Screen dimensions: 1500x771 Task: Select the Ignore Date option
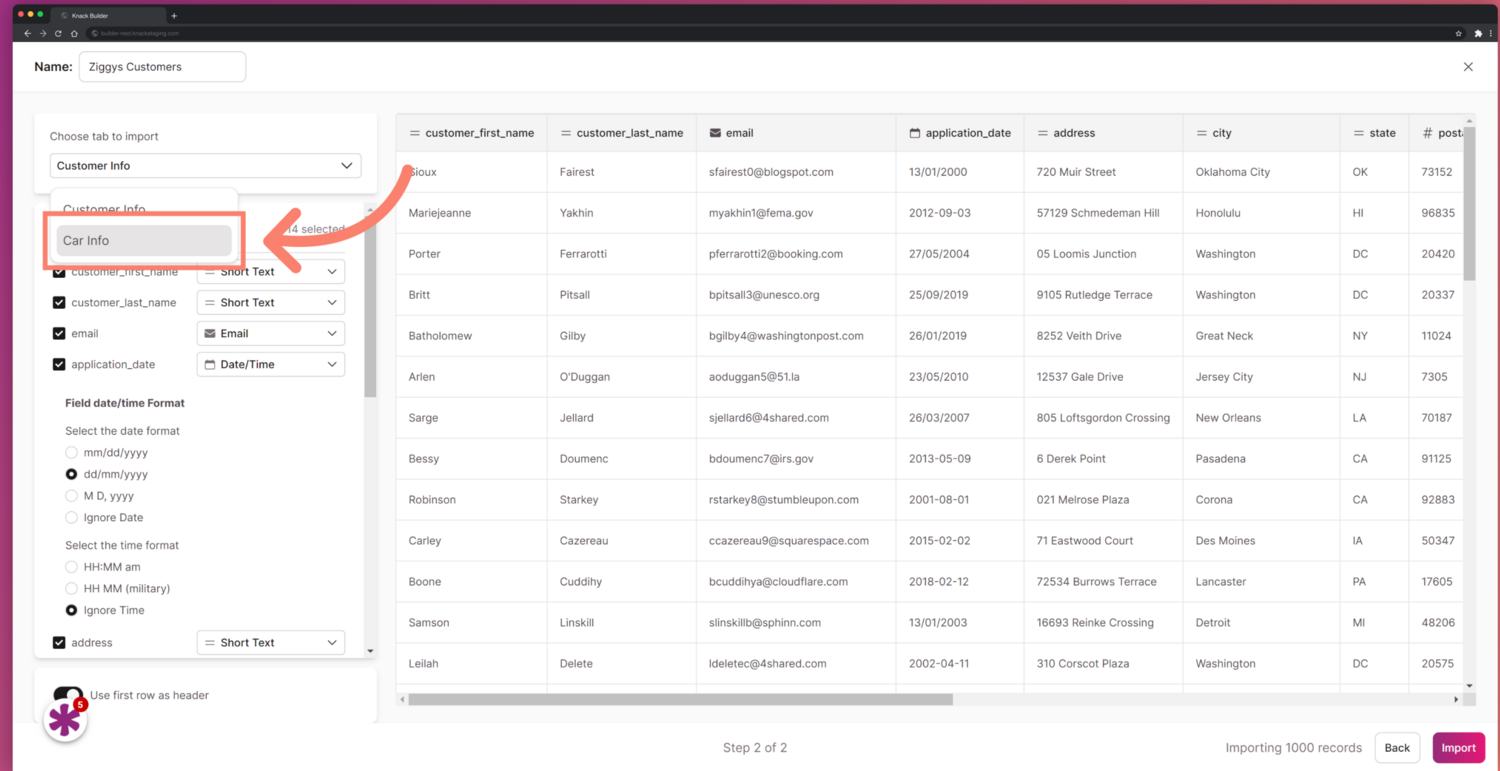click(x=71, y=518)
